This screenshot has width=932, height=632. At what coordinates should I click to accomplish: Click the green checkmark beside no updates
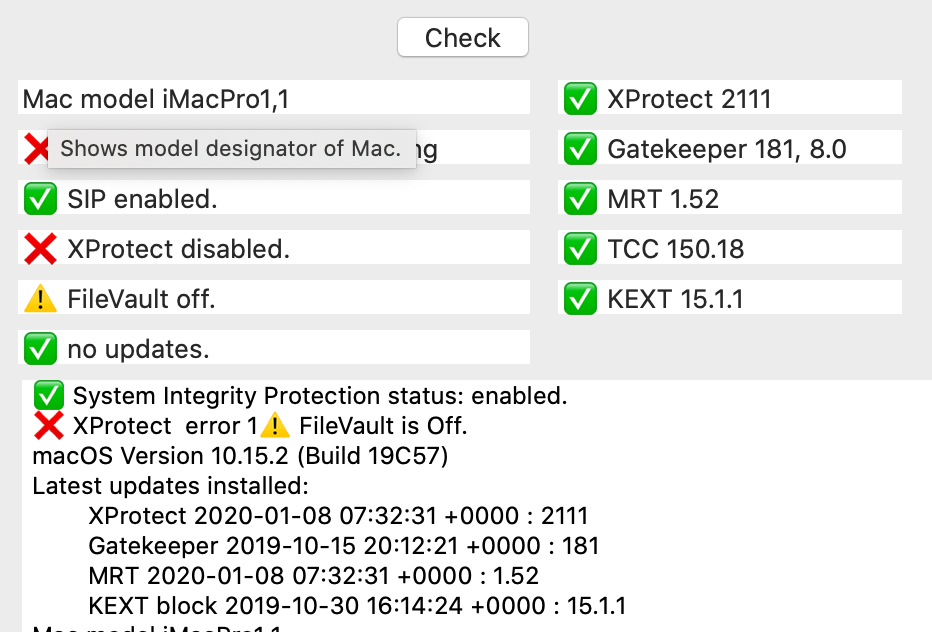click(39, 349)
